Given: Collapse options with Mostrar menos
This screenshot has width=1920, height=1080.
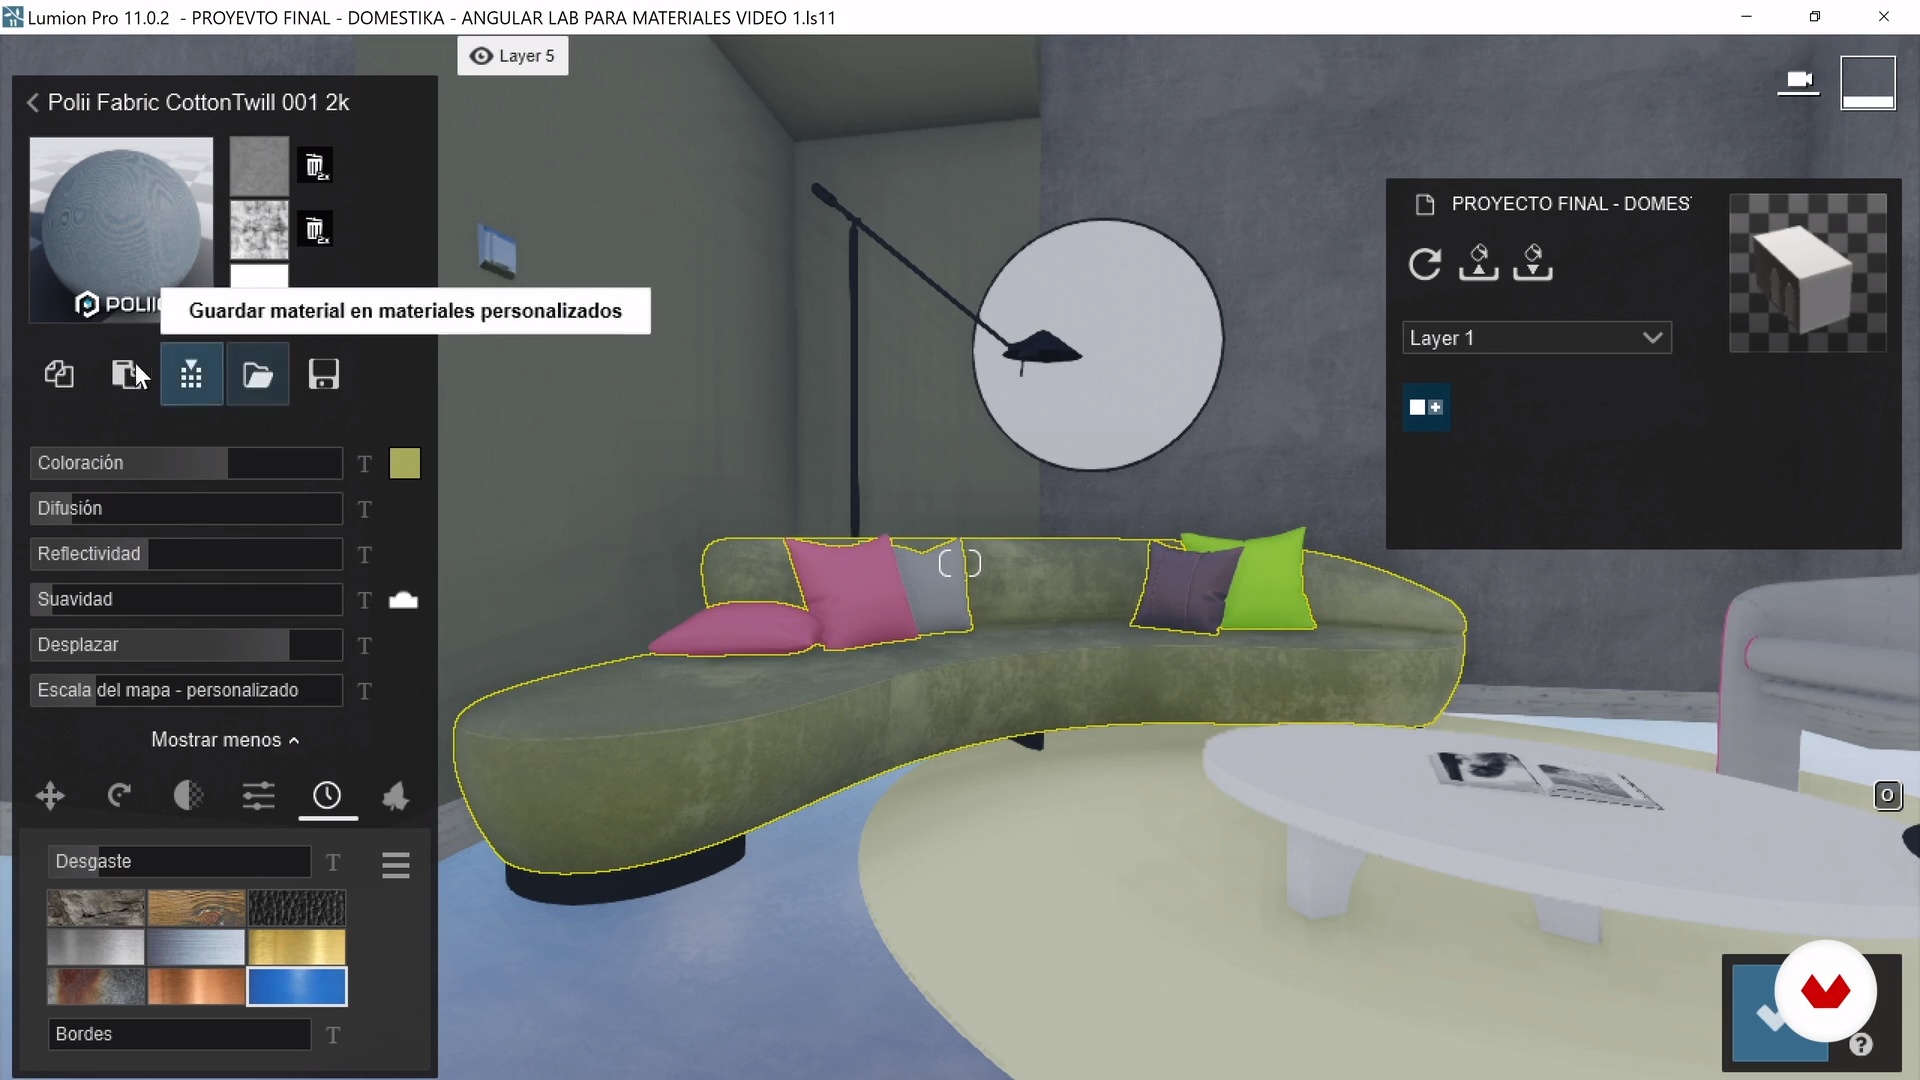Looking at the screenshot, I should click(x=225, y=740).
